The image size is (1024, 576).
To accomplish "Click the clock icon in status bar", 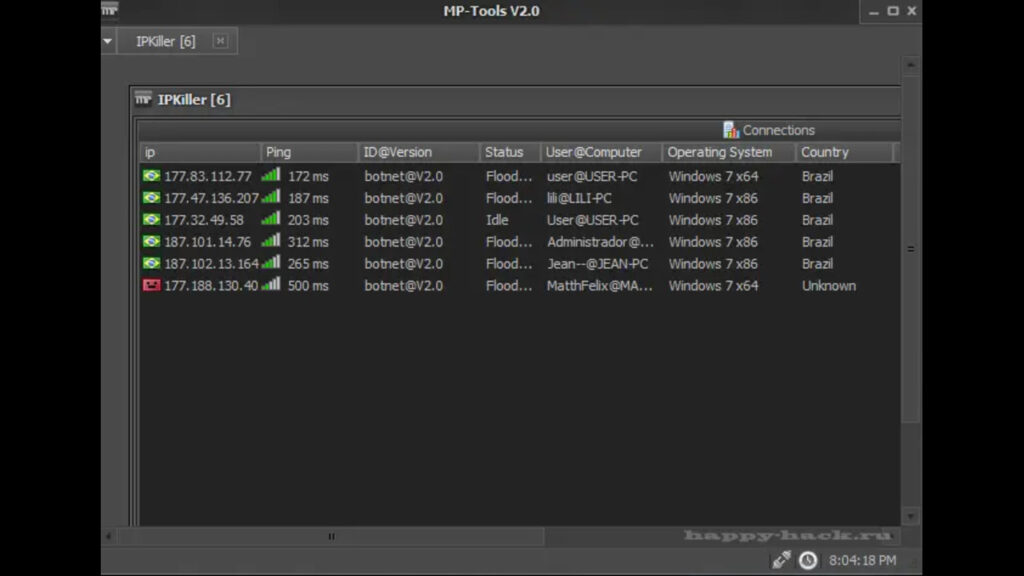I will tap(808, 560).
